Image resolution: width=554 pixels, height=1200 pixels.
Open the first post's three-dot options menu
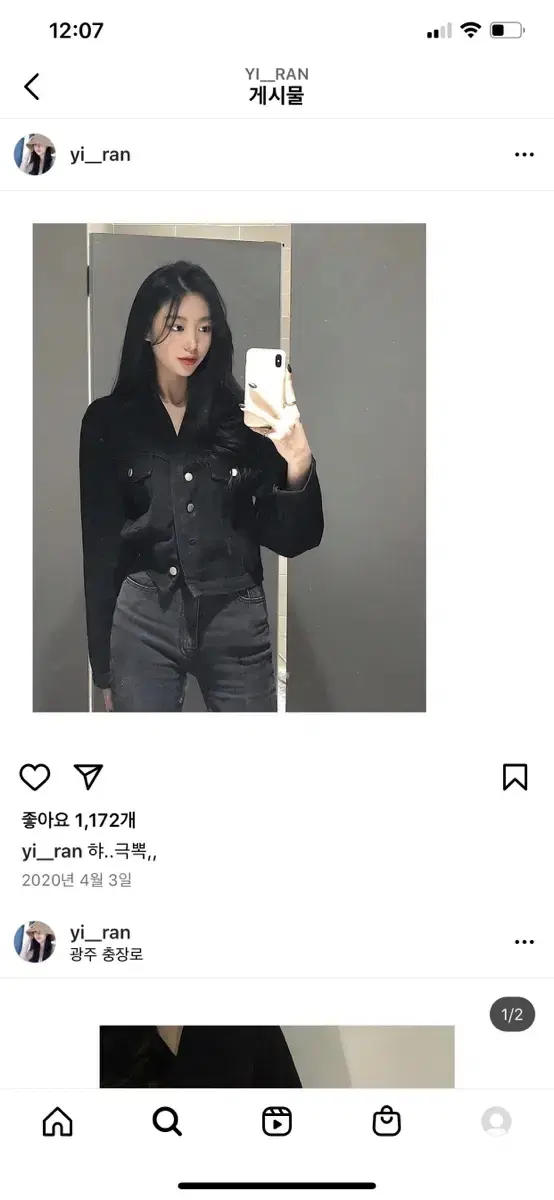(x=524, y=155)
